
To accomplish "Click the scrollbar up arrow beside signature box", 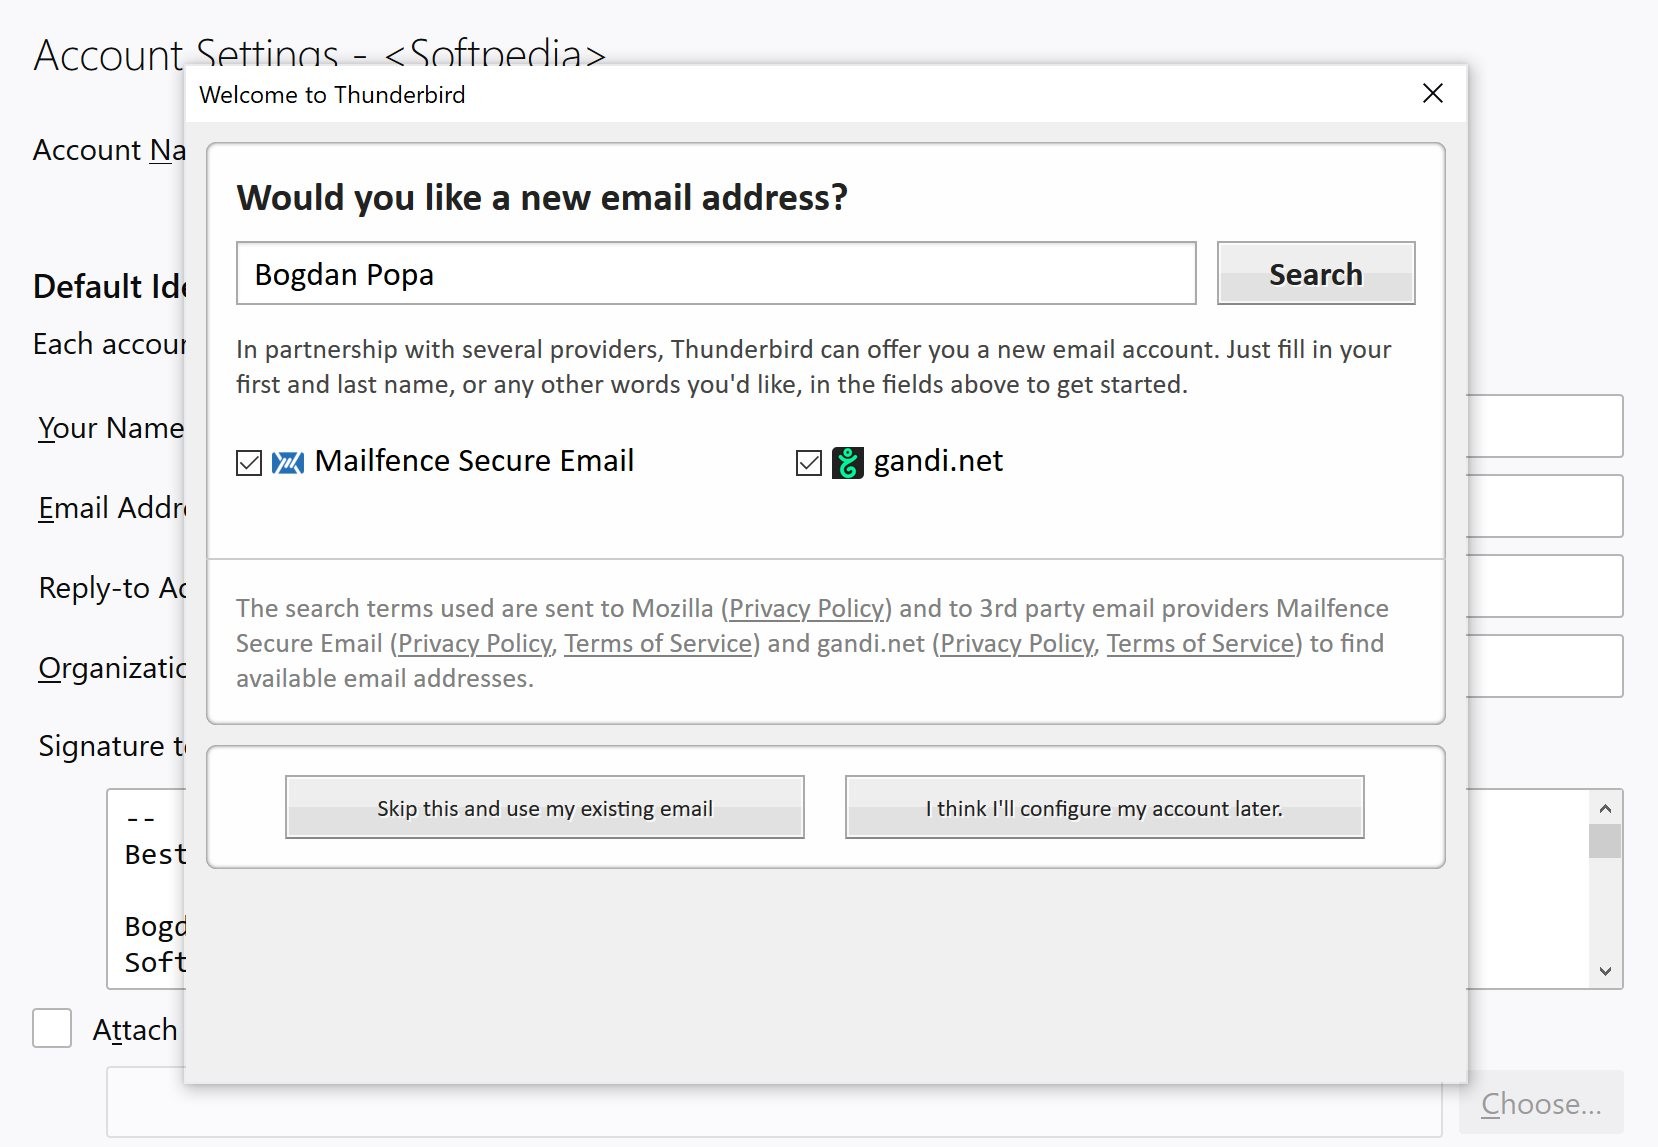I will (1605, 806).
